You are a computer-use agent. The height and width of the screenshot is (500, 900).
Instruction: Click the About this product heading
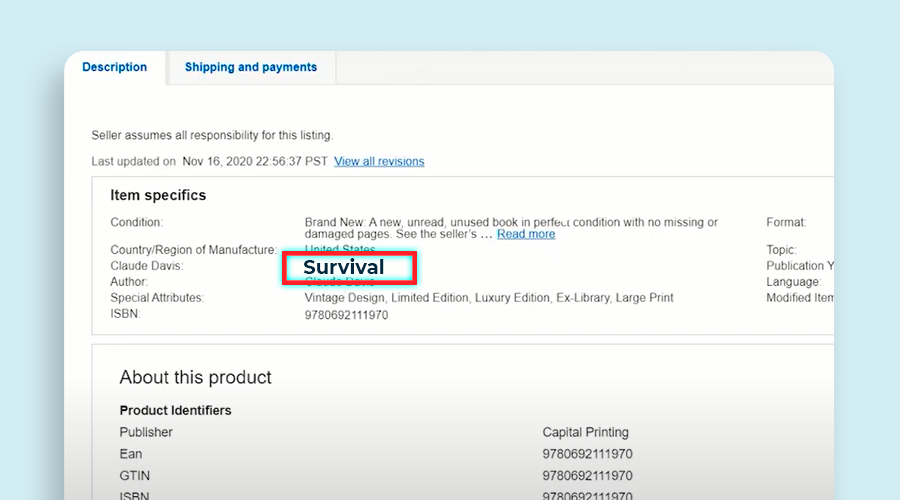click(195, 377)
